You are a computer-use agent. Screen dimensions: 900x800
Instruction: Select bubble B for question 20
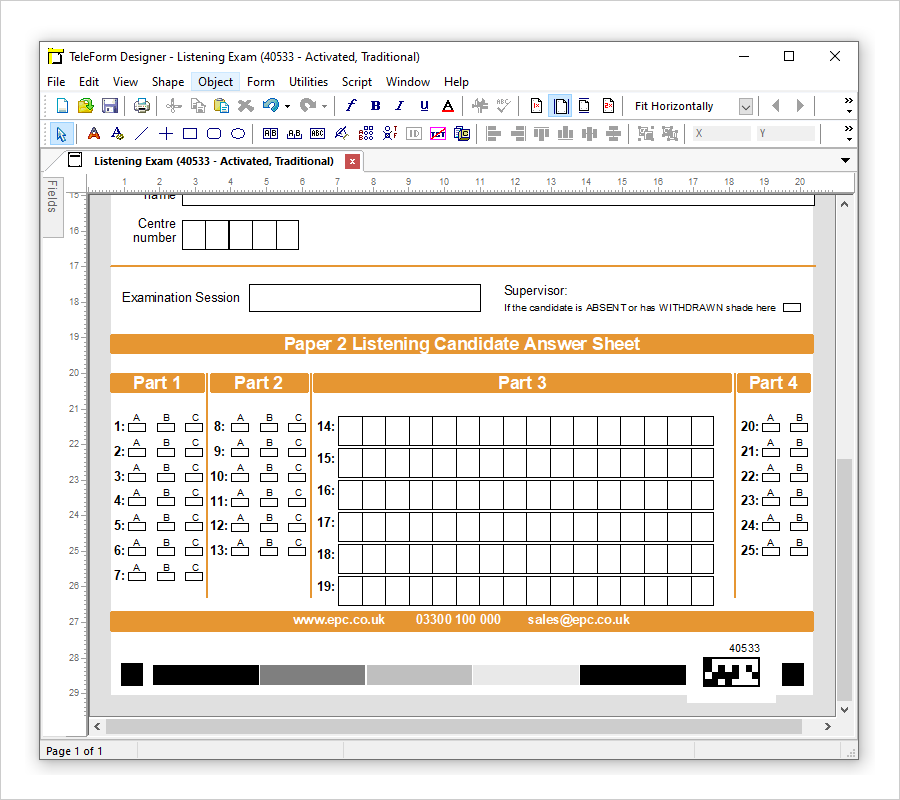click(799, 428)
